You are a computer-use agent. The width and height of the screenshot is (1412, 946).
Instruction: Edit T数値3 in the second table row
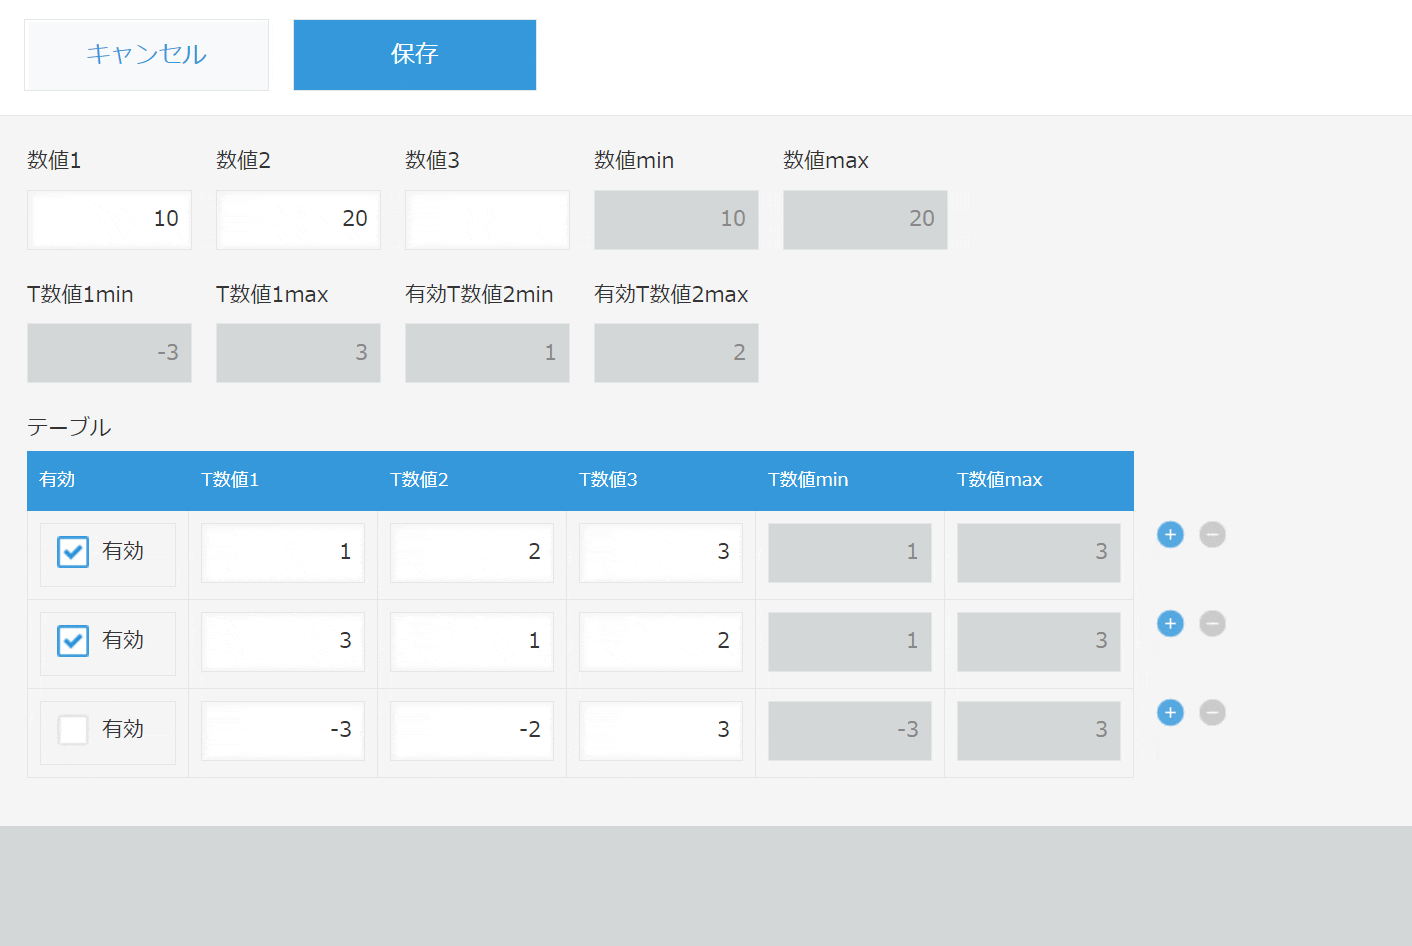661,642
